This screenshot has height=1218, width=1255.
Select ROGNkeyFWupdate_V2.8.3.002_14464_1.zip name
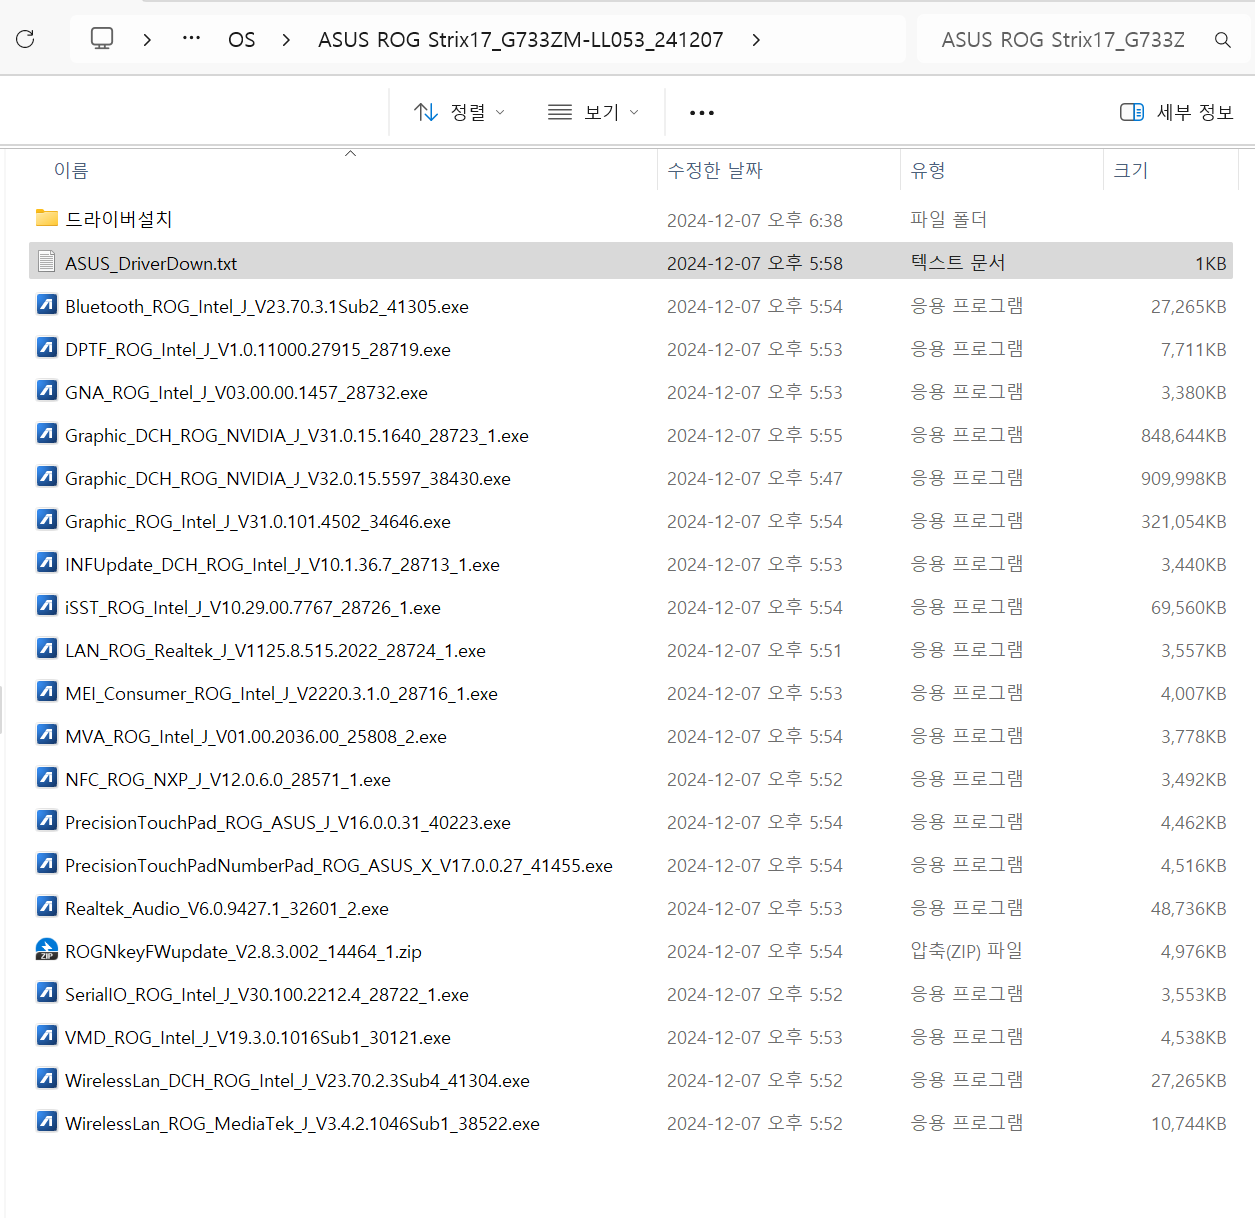click(x=243, y=951)
